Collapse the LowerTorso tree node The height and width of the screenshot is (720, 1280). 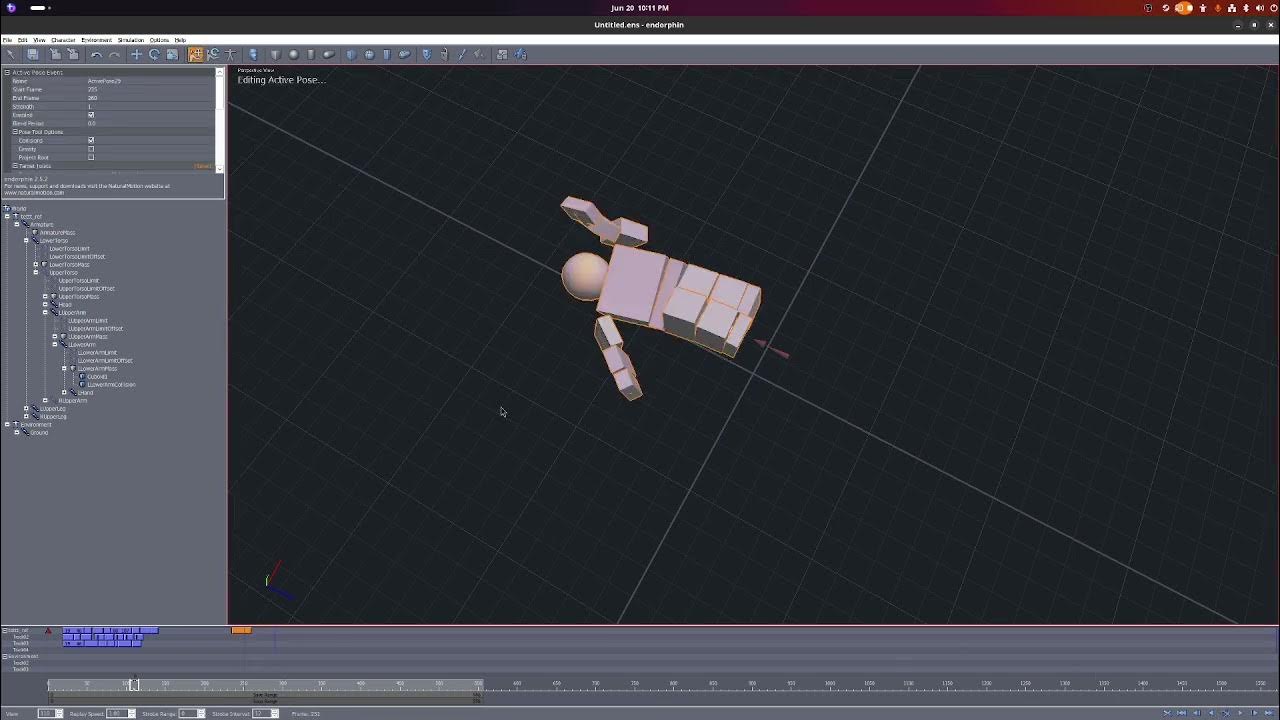26,241
